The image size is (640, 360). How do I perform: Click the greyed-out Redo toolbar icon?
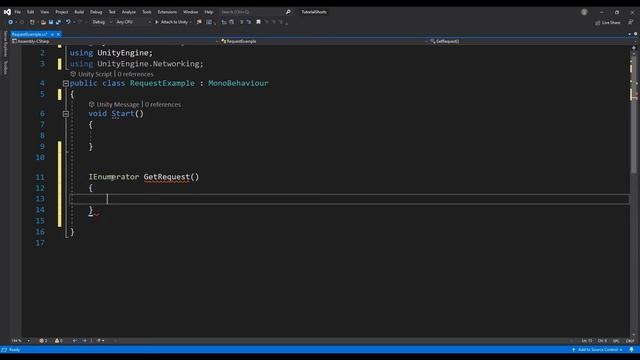point(80,22)
